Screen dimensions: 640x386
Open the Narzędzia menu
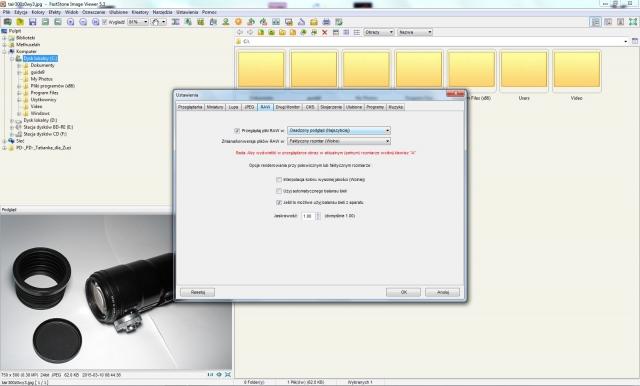pyautogui.click(x=162, y=12)
